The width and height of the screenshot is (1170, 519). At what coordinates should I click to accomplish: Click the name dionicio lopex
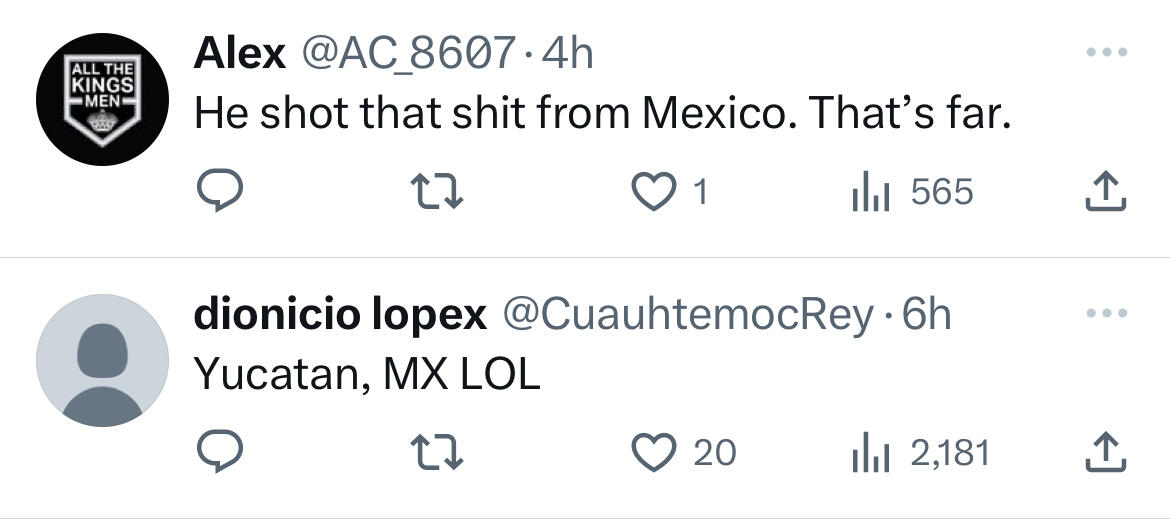[x=339, y=315]
